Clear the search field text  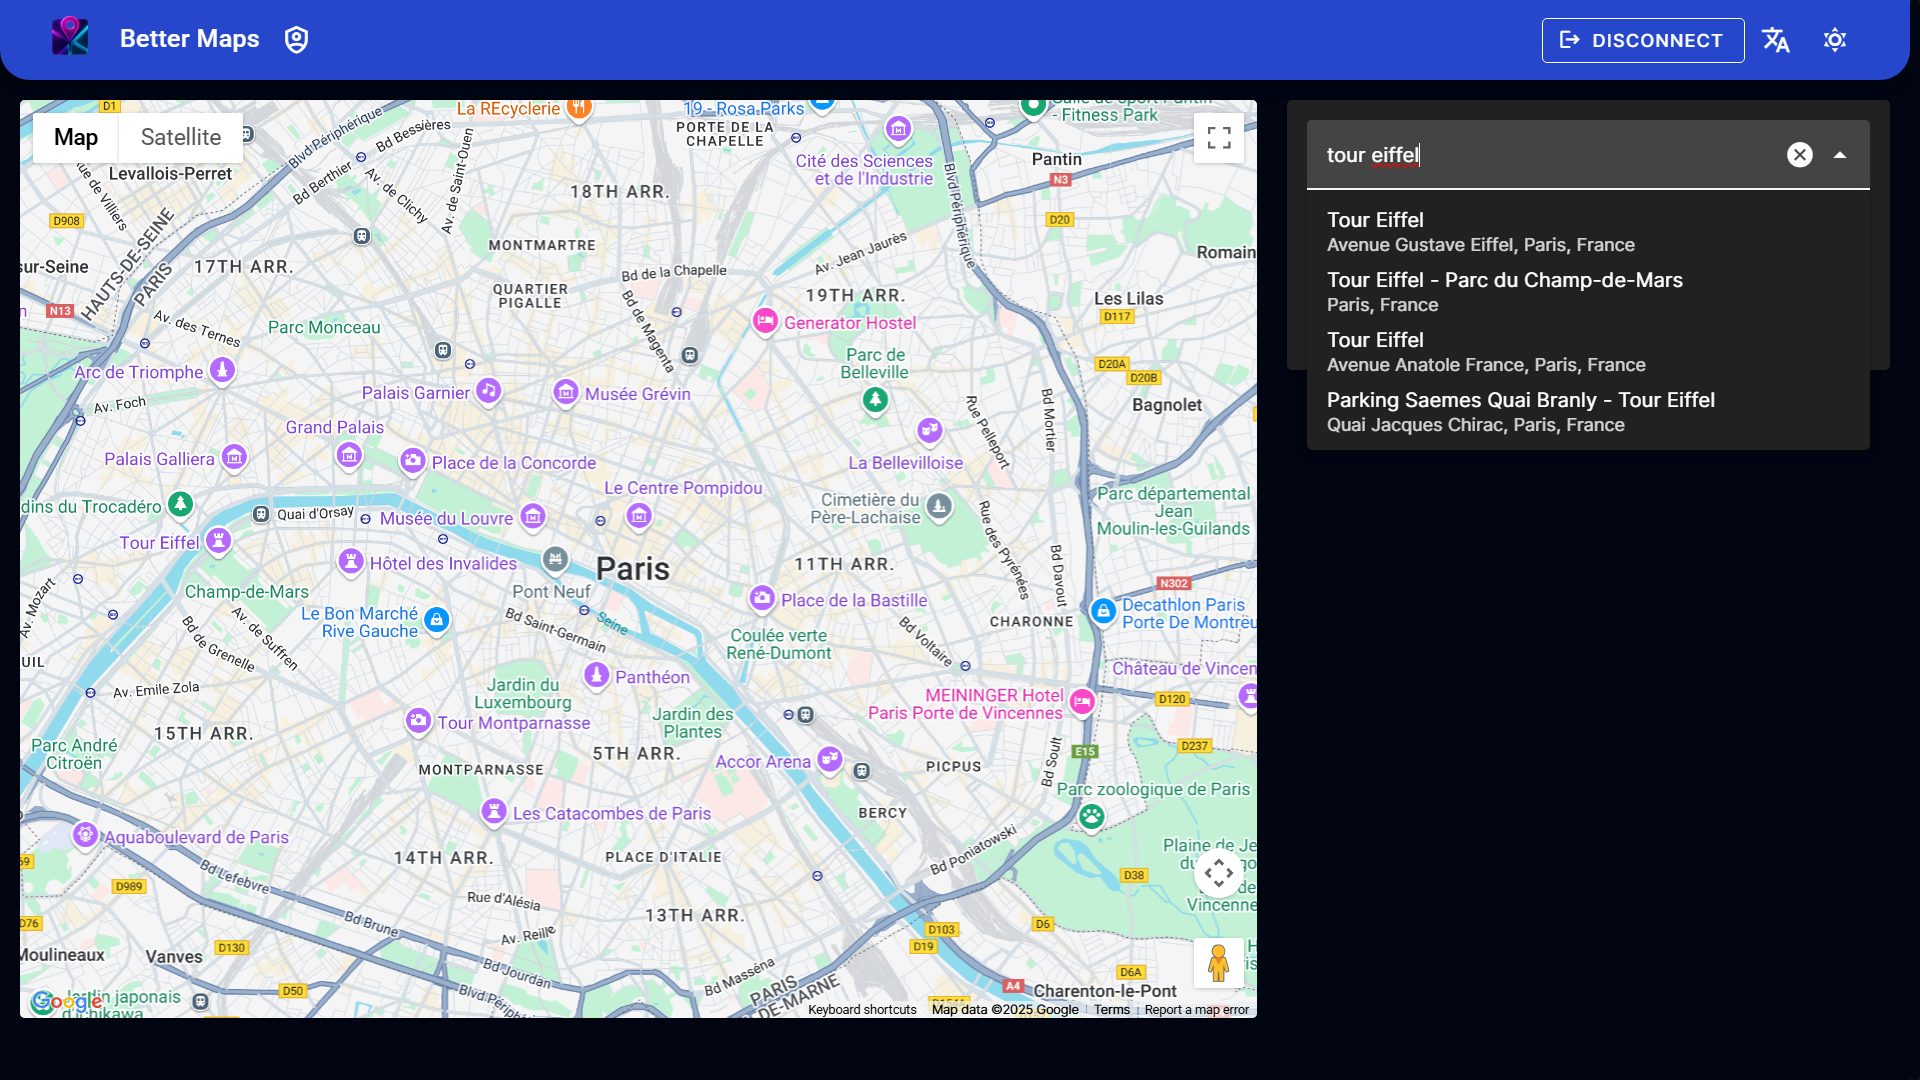(x=1799, y=155)
